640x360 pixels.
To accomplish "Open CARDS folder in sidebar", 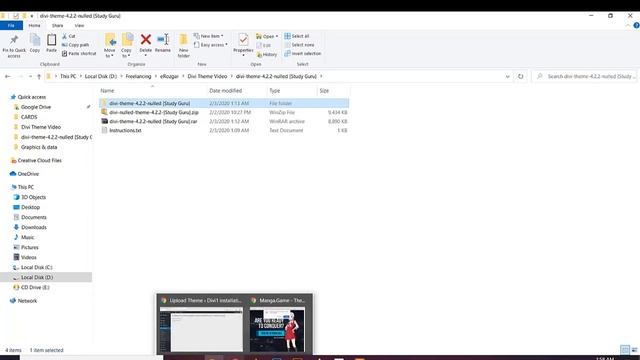I will point(29,117).
